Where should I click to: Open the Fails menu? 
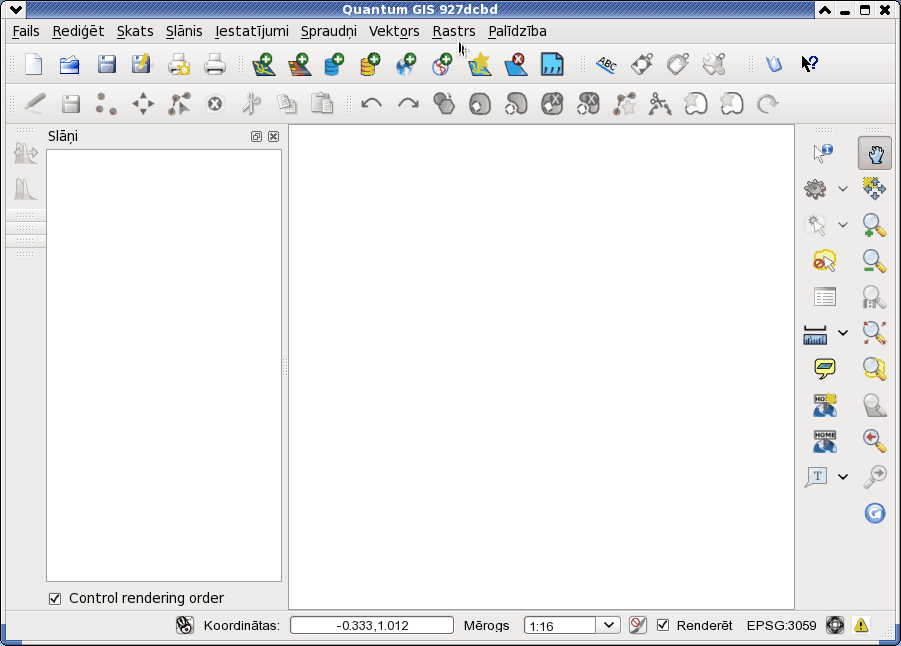point(26,31)
